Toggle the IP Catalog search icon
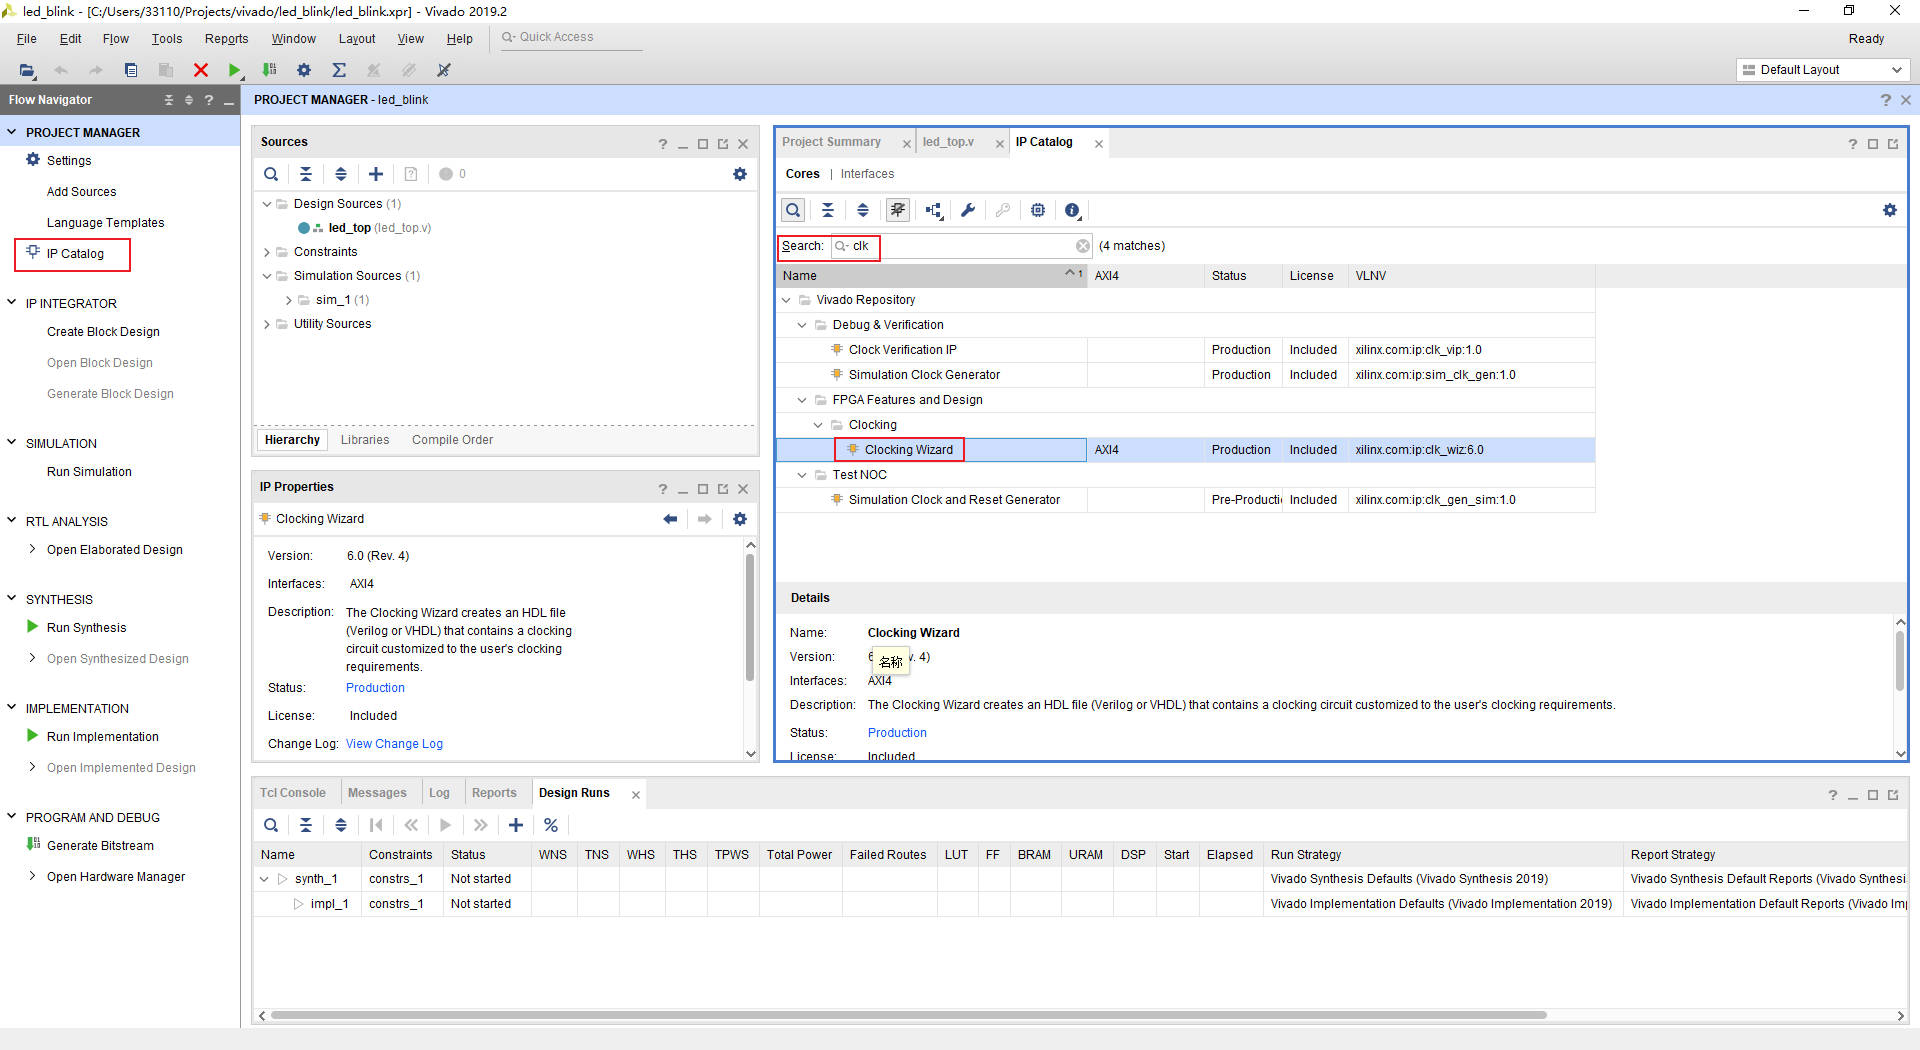1920x1050 pixels. 793,210
